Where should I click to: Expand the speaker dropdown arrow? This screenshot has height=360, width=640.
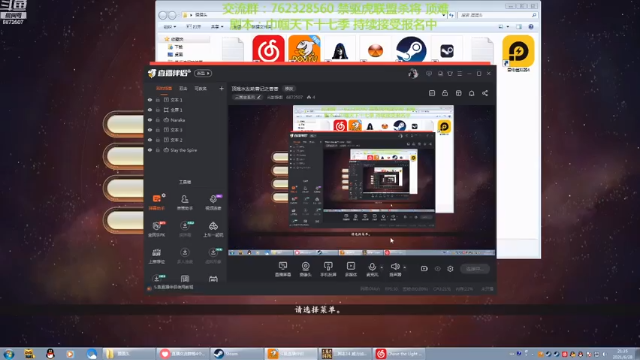pos(404,268)
